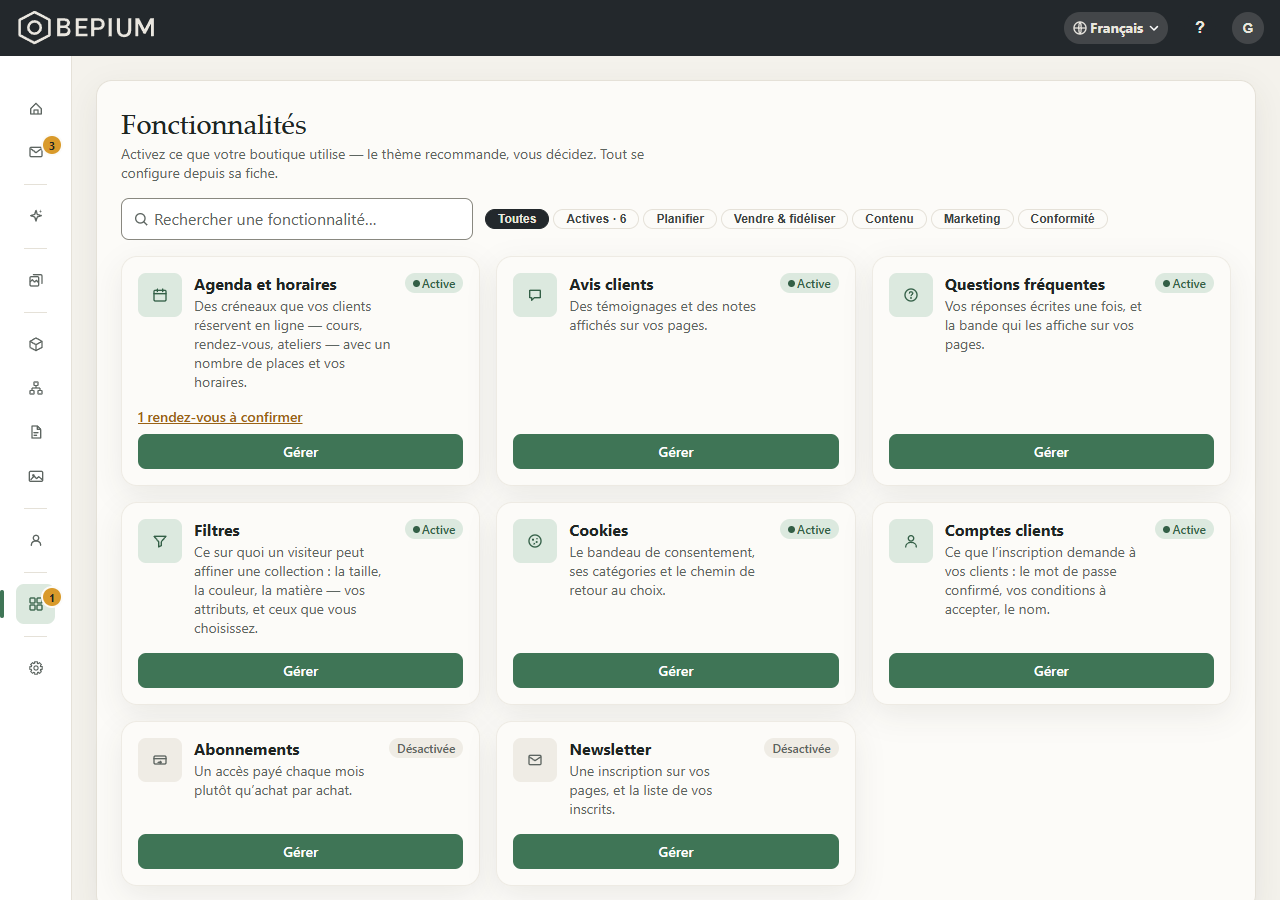Click Gérer on the Agenda et horaires card
1280x900 pixels.
click(x=300, y=452)
